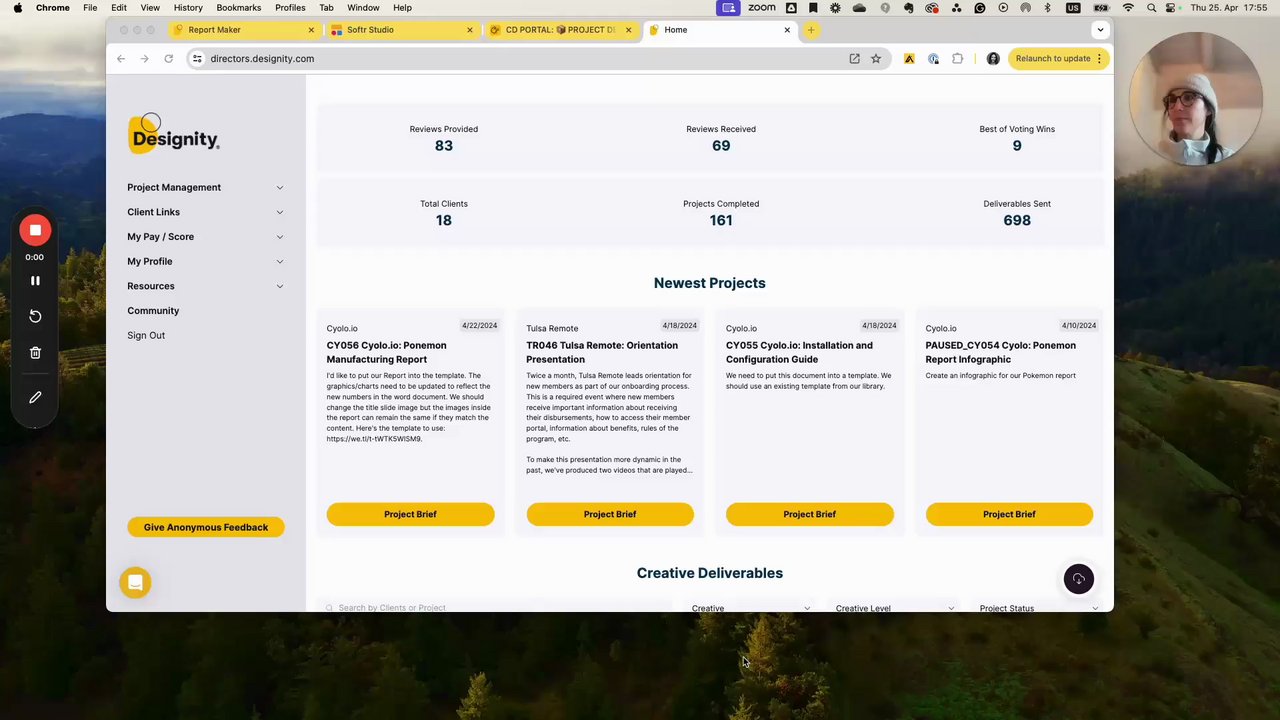Viewport: 1280px width, 720px height.
Task: Open the Creative Level filter dropdown
Action: click(894, 608)
